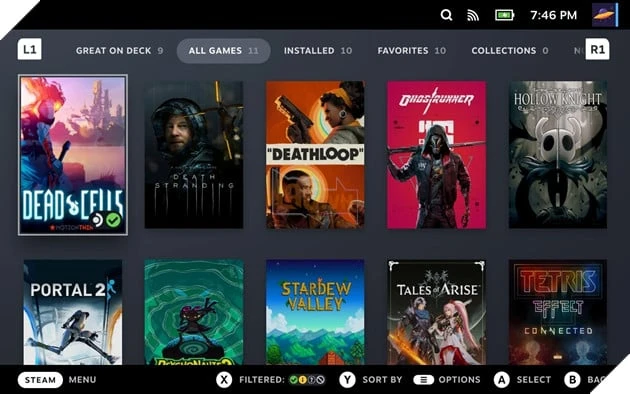Click the battery status icon
The image size is (630, 394).
(x=504, y=15)
